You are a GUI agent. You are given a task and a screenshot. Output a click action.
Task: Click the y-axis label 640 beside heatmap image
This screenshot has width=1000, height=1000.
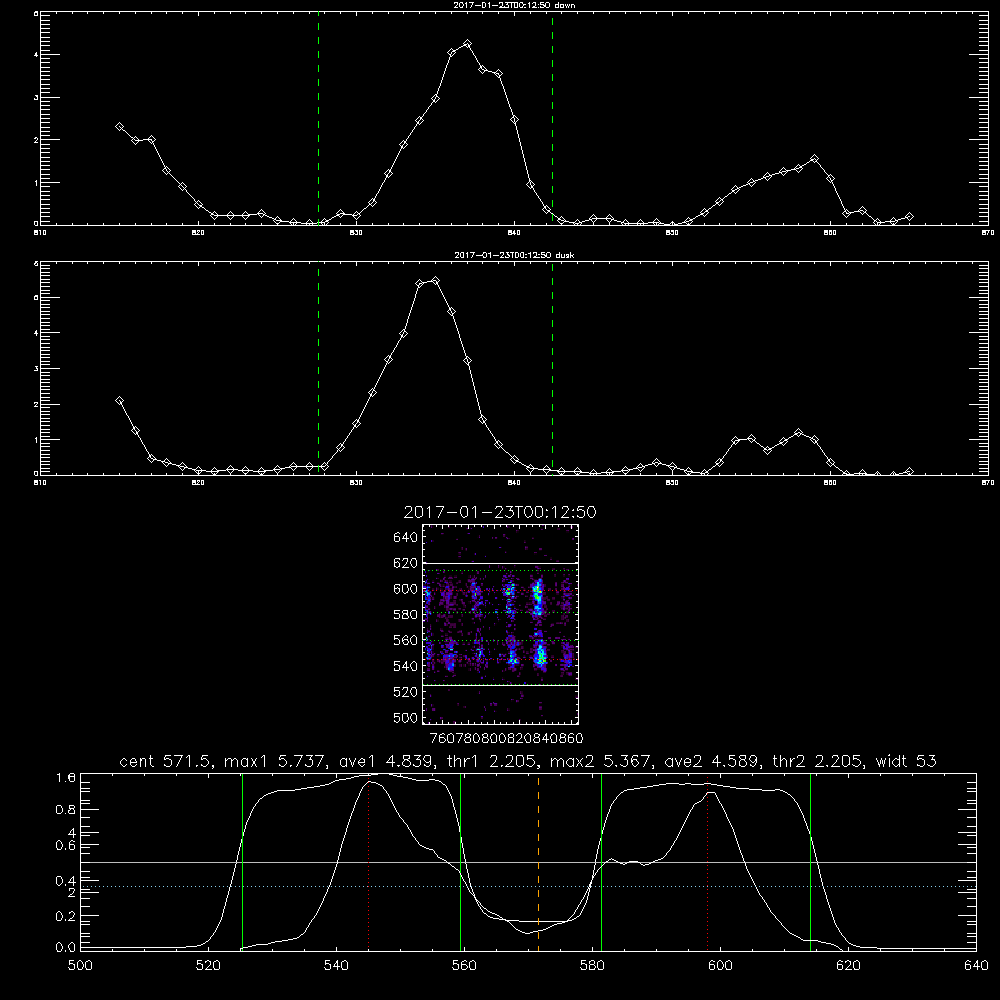tap(406, 538)
